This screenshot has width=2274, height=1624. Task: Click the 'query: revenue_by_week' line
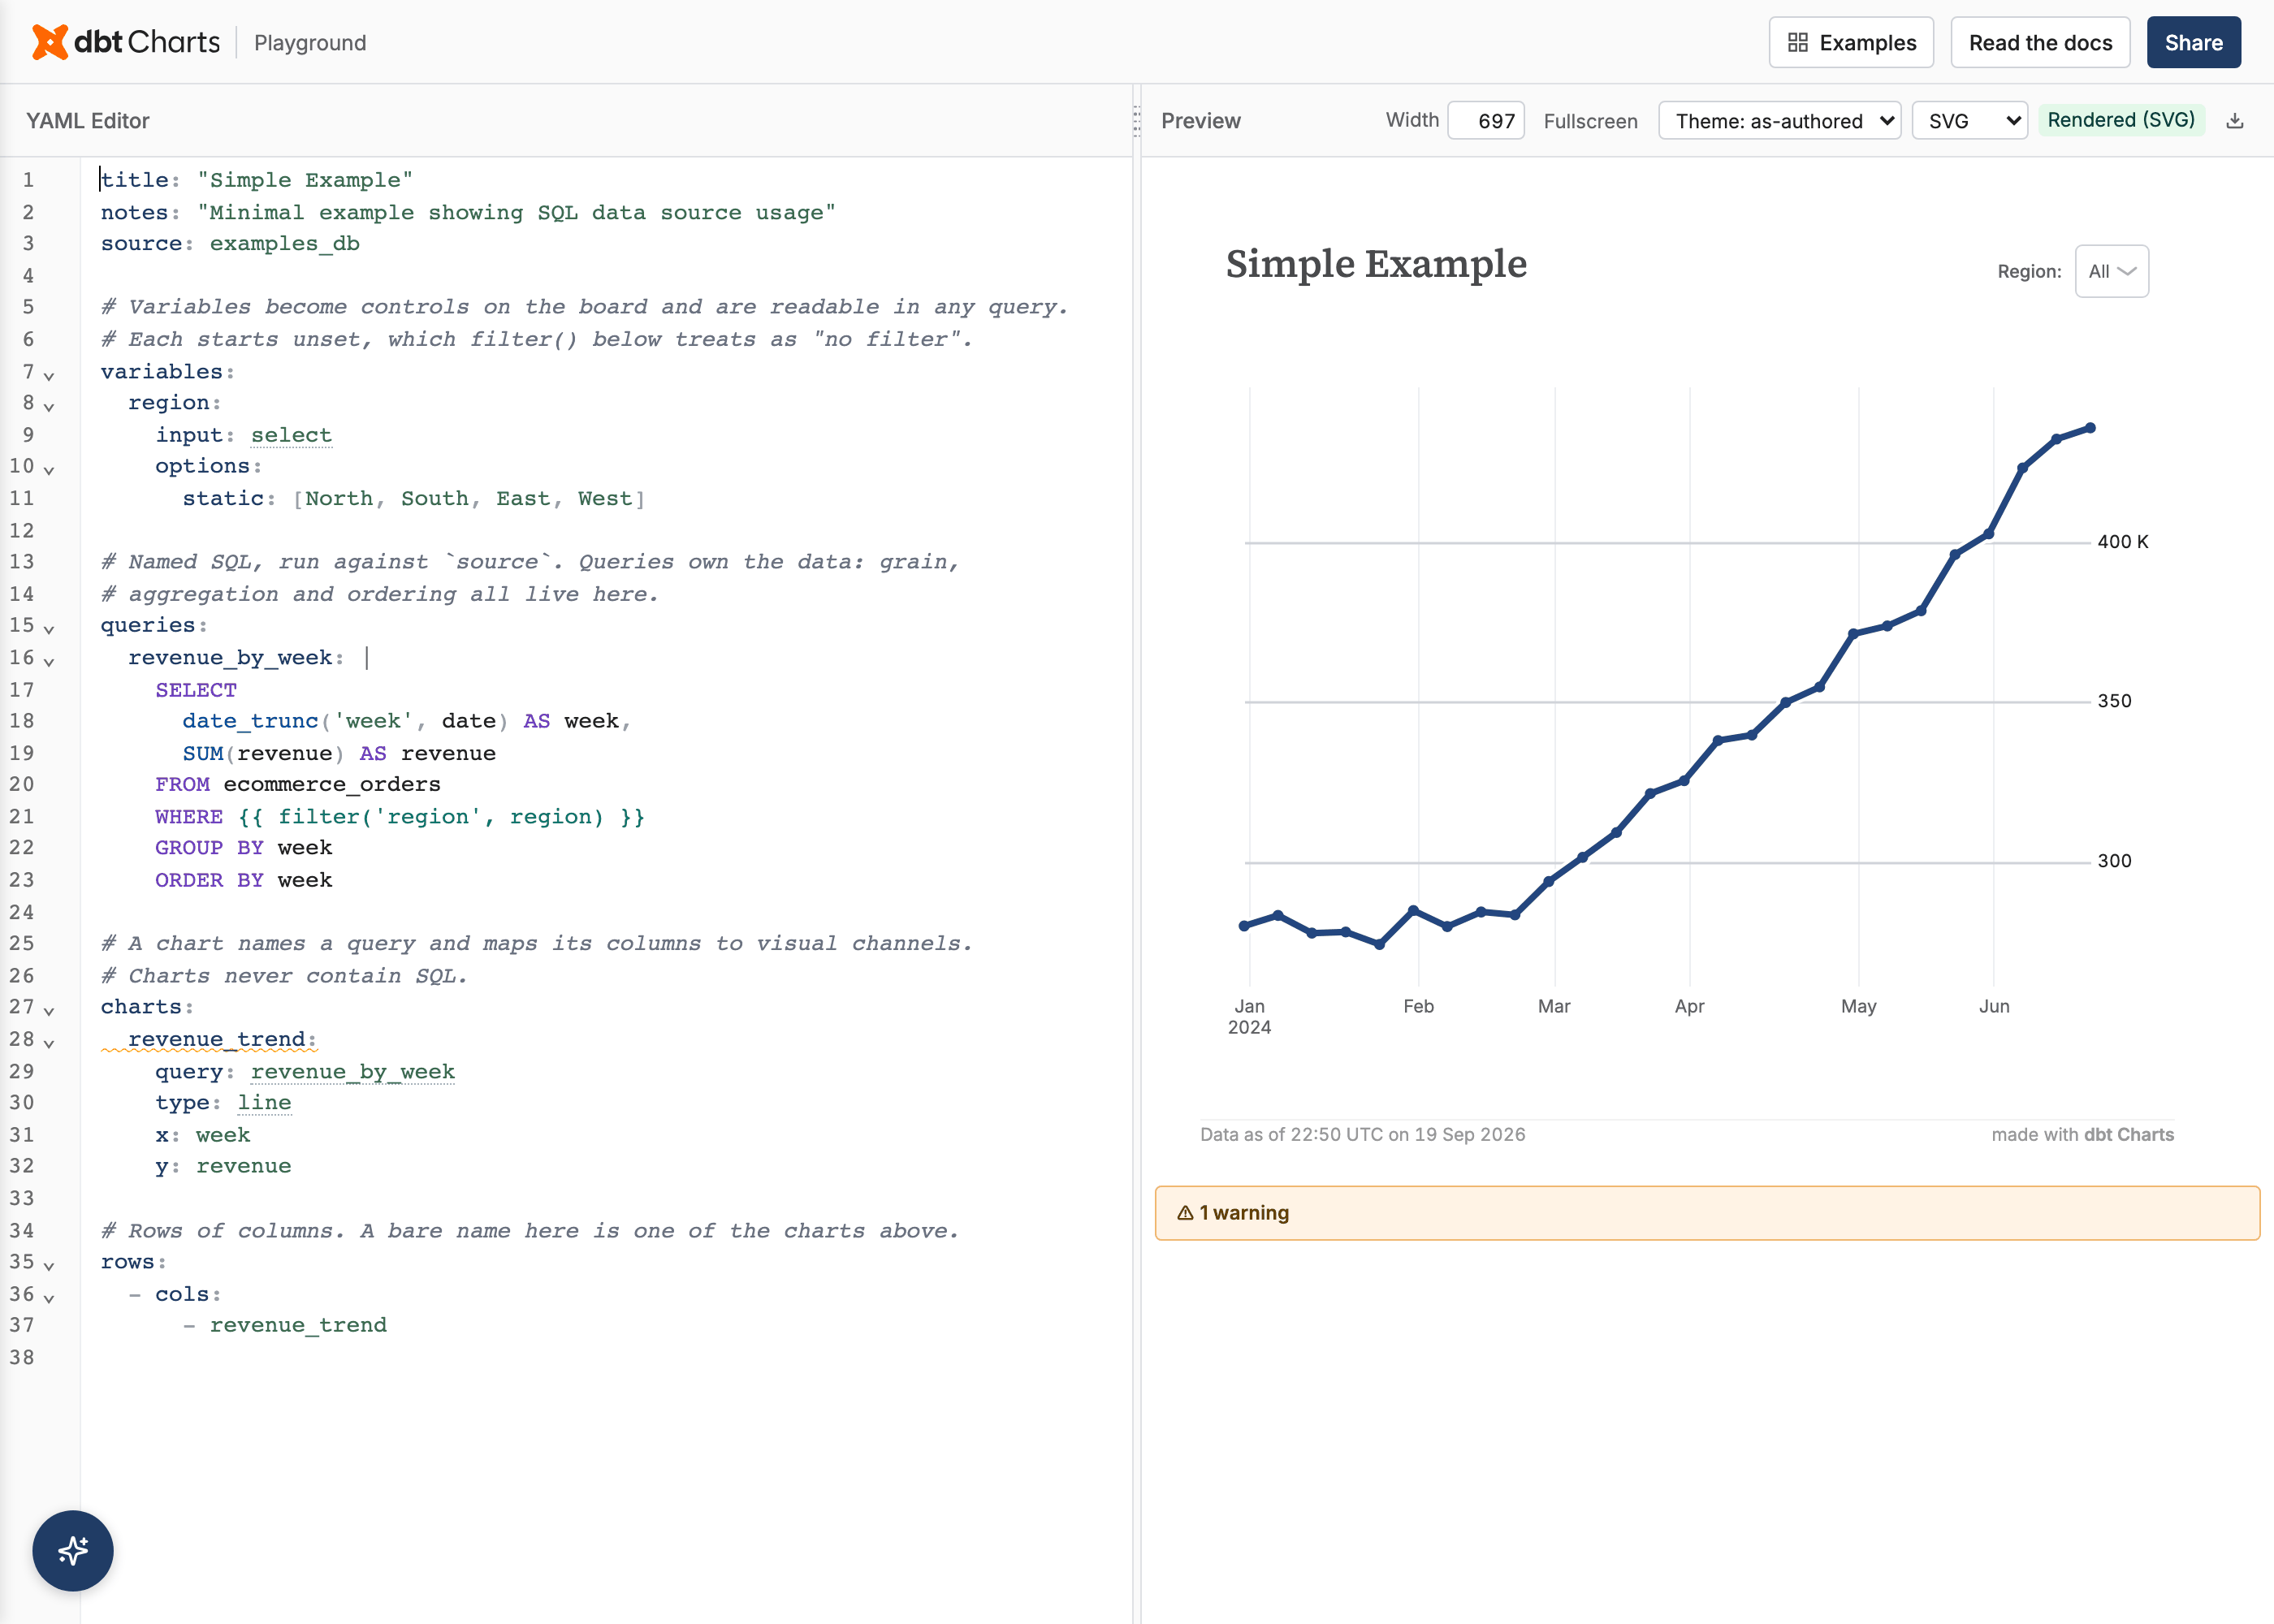click(305, 1072)
